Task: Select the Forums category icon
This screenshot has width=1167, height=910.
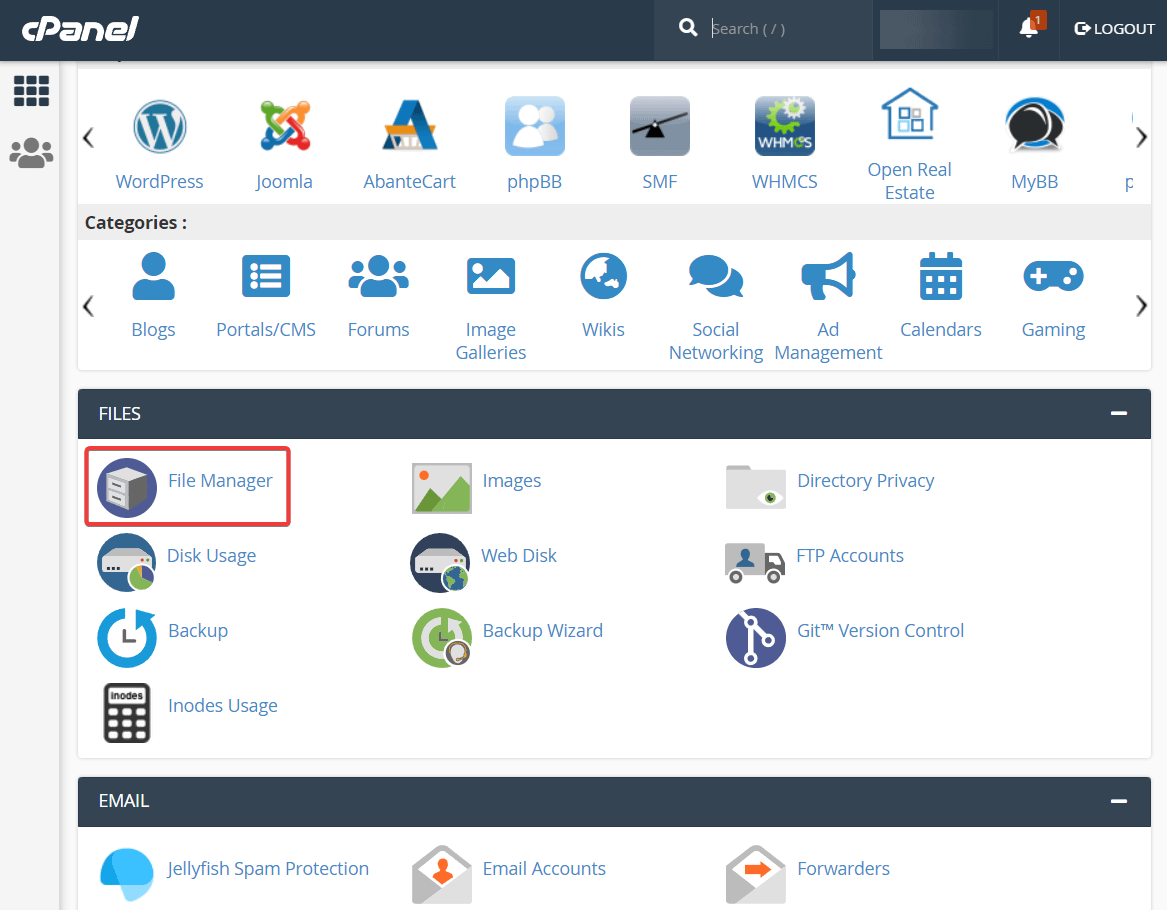Action: [378, 276]
